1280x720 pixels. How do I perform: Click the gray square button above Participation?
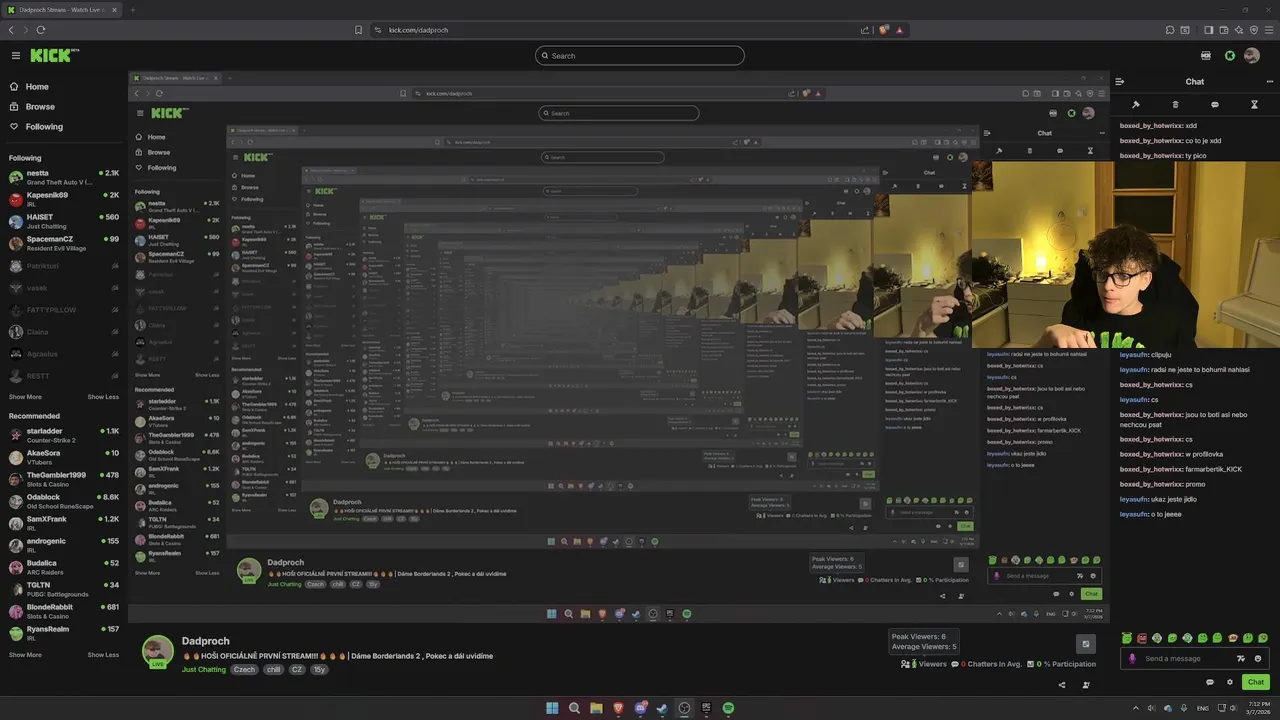(1085, 643)
